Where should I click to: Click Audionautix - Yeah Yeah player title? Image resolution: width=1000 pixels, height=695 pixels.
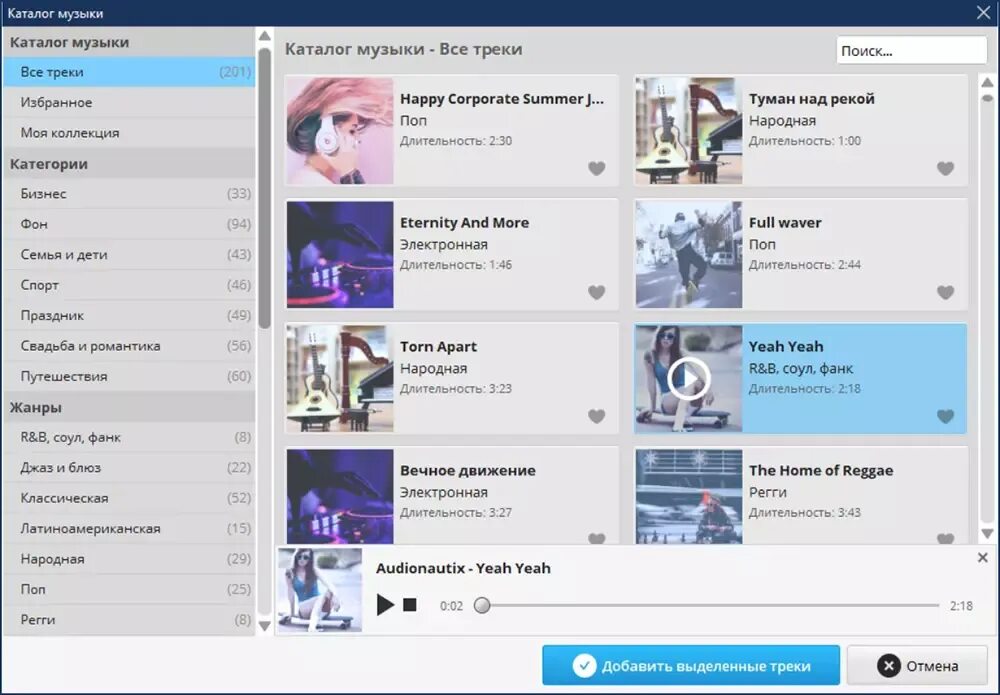pos(463,568)
